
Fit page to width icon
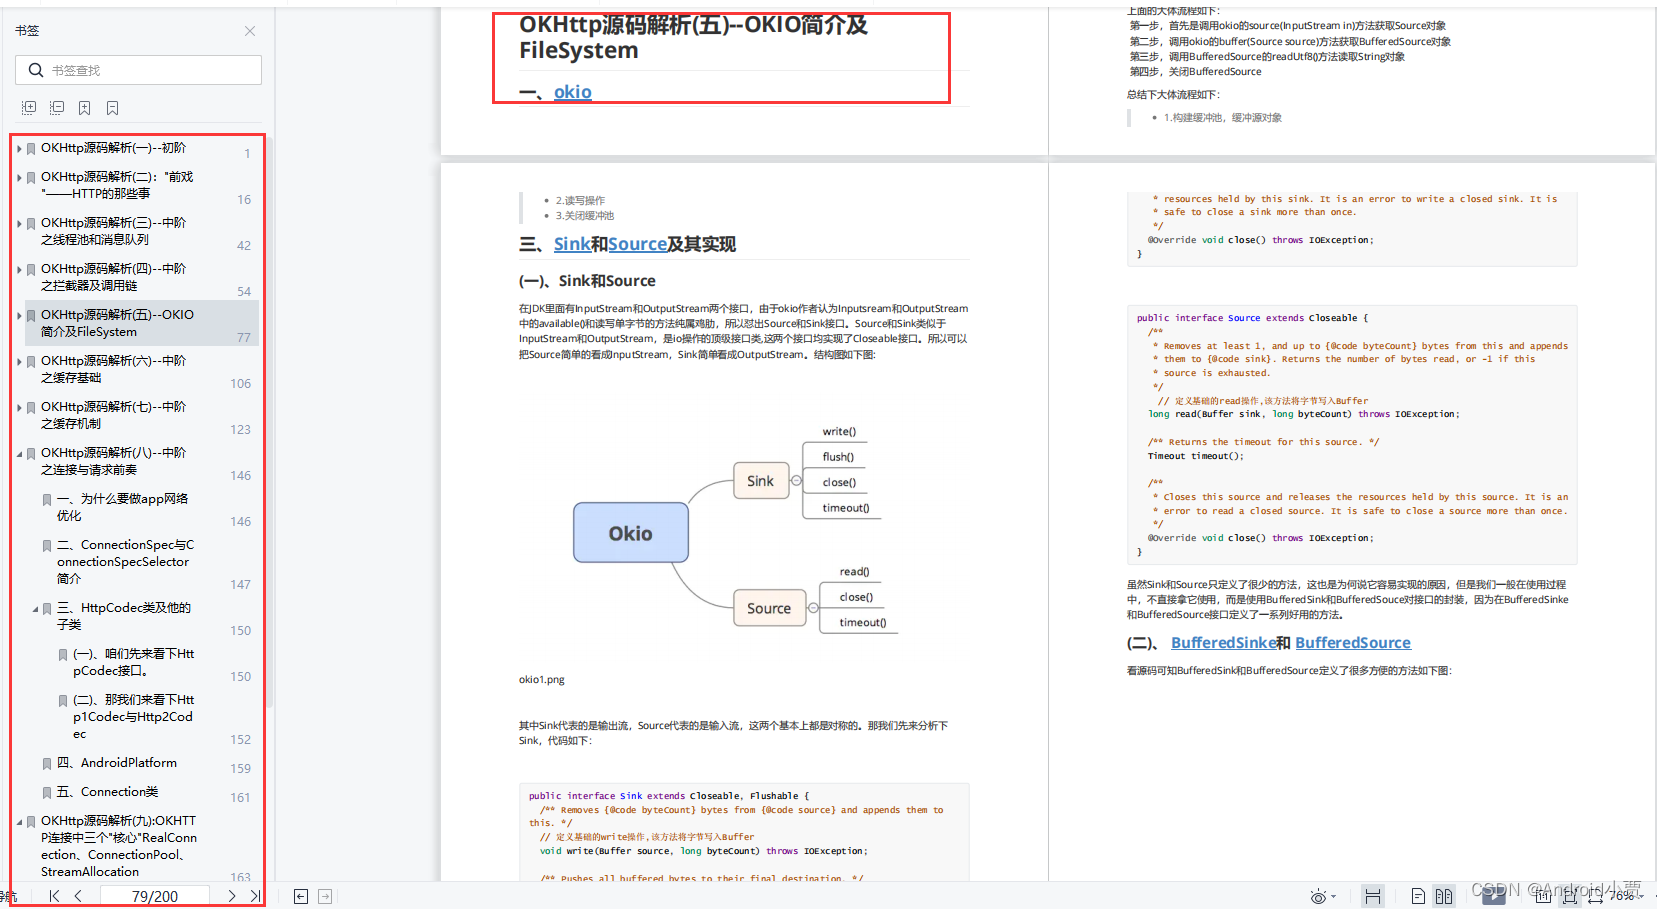tap(1595, 897)
